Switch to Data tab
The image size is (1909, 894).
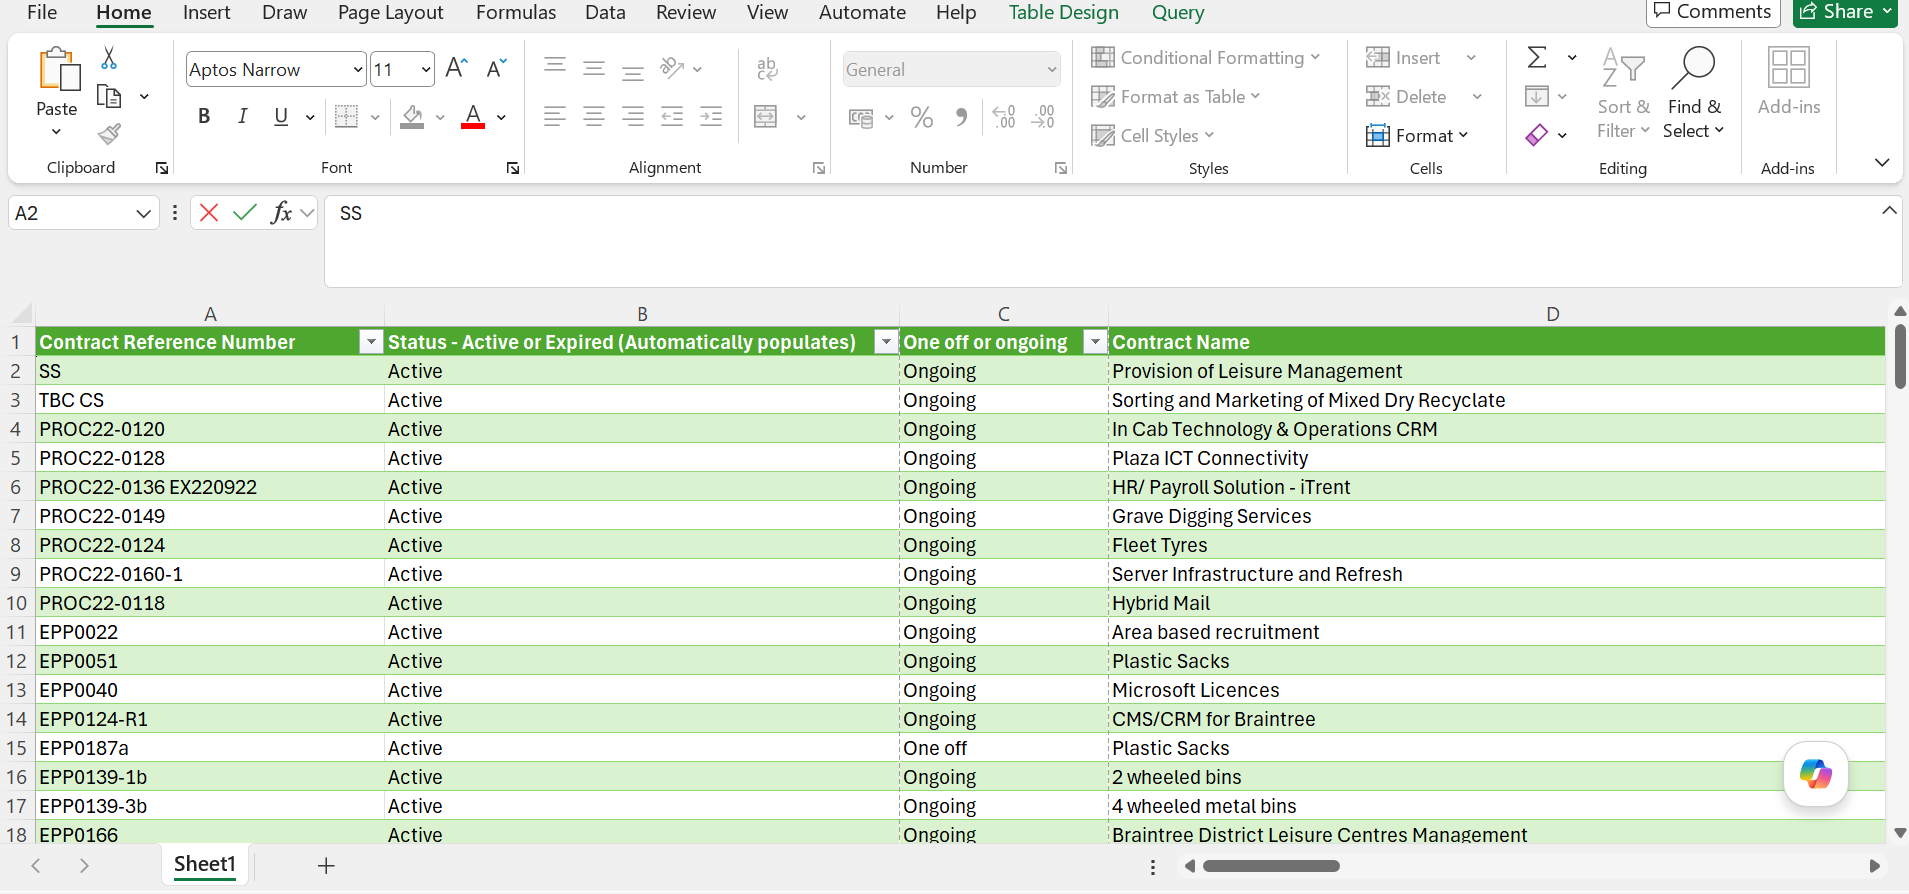[x=605, y=12]
